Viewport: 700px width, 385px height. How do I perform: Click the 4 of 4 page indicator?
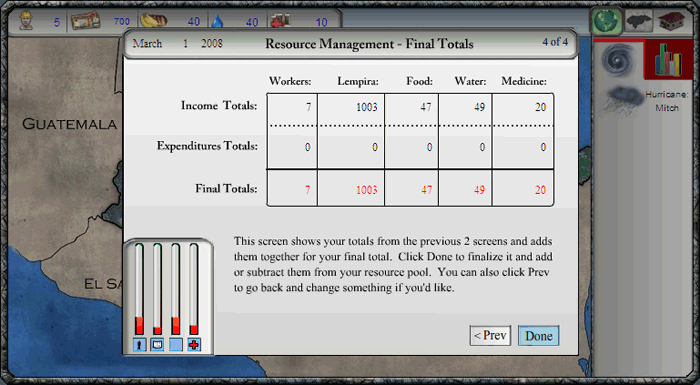[555, 42]
